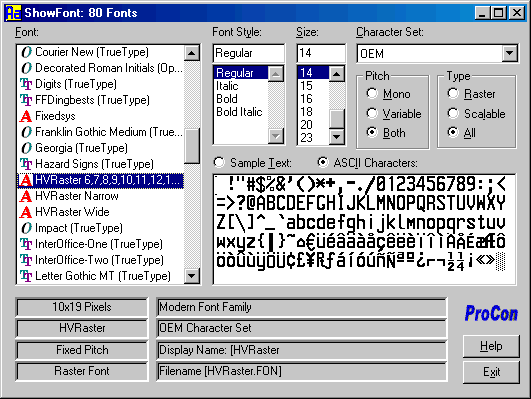Click the TrueType icon beside Hazard Signs
Image resolution: width=531 pixels, height=399 pixels.
click(26, 164)
